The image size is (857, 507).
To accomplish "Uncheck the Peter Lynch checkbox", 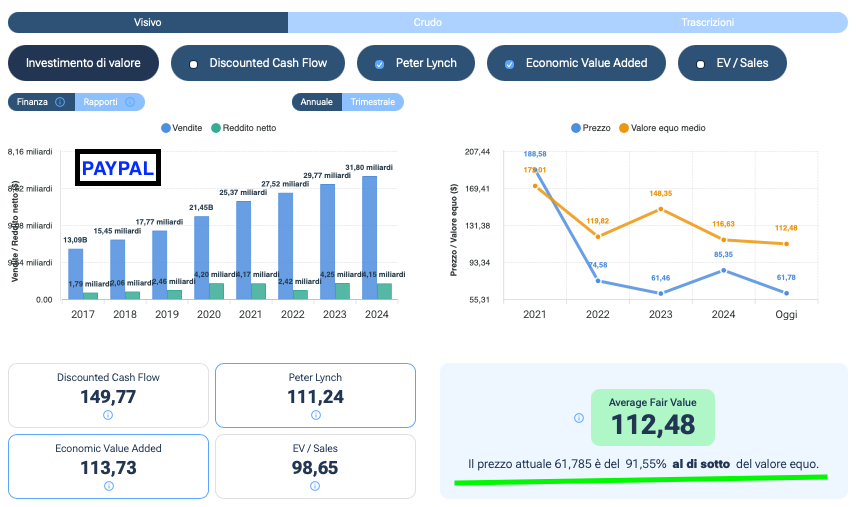I will [379, 64].
